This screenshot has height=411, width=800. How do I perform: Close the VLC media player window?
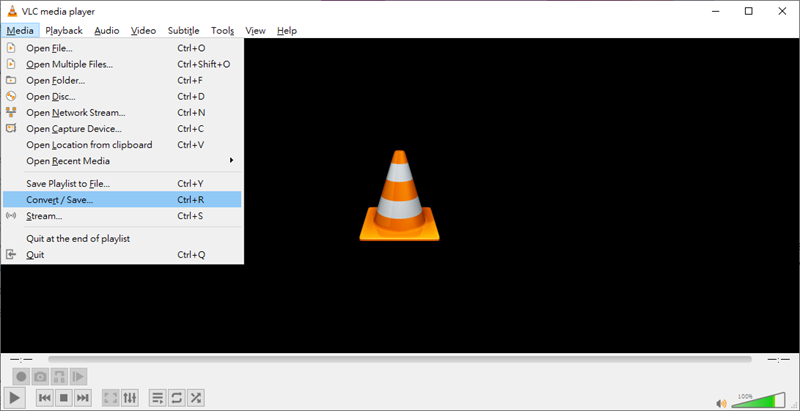coord(782,11)
